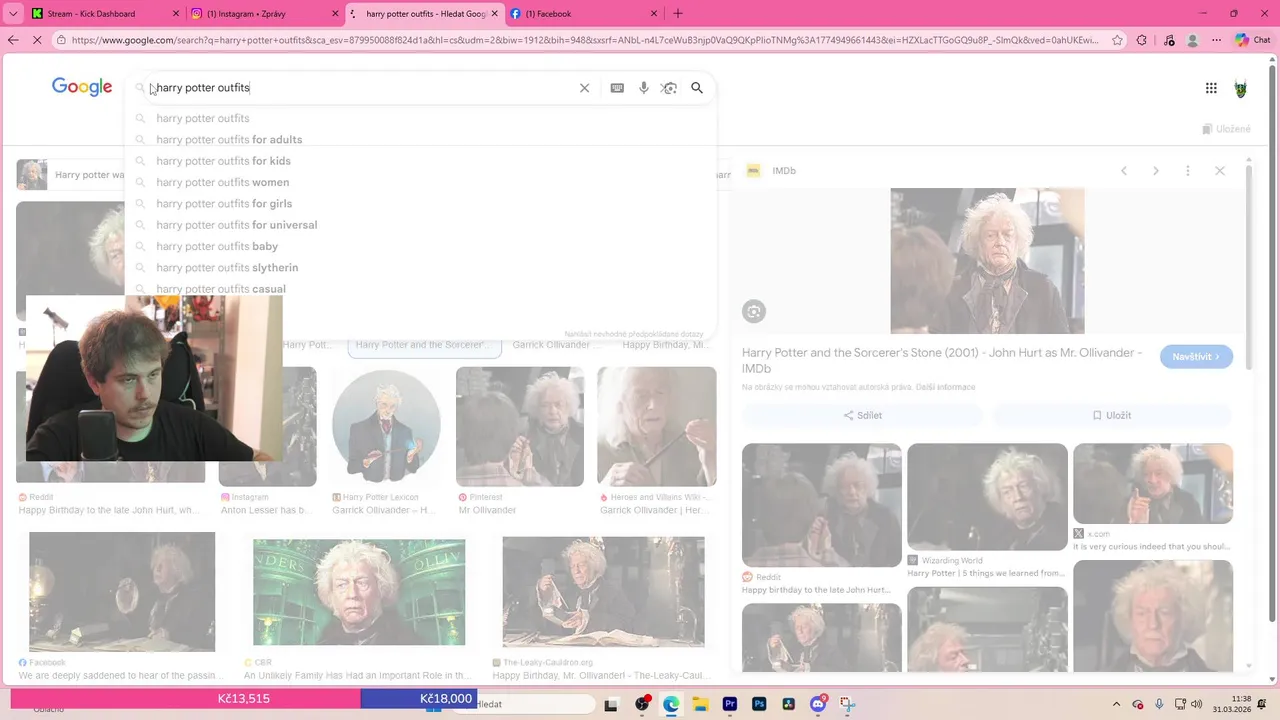Launch Adobe Photoshop from taskbar

[x=759, y=704]
